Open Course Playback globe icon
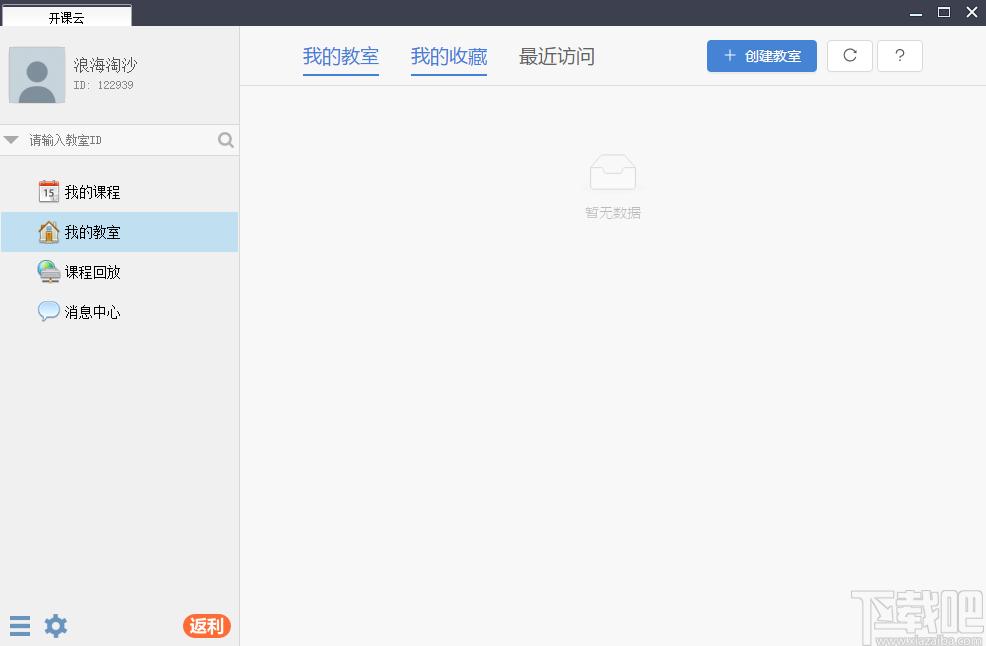This screenshot has height=646, width=986. 48,272
